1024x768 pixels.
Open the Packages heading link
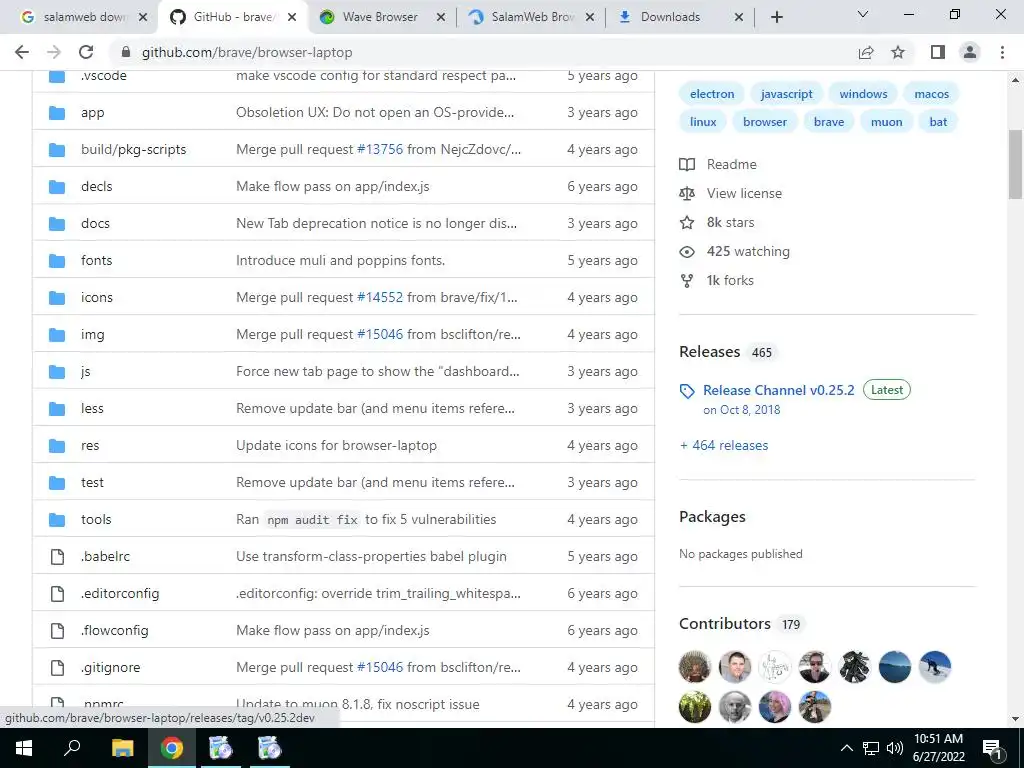712,517
